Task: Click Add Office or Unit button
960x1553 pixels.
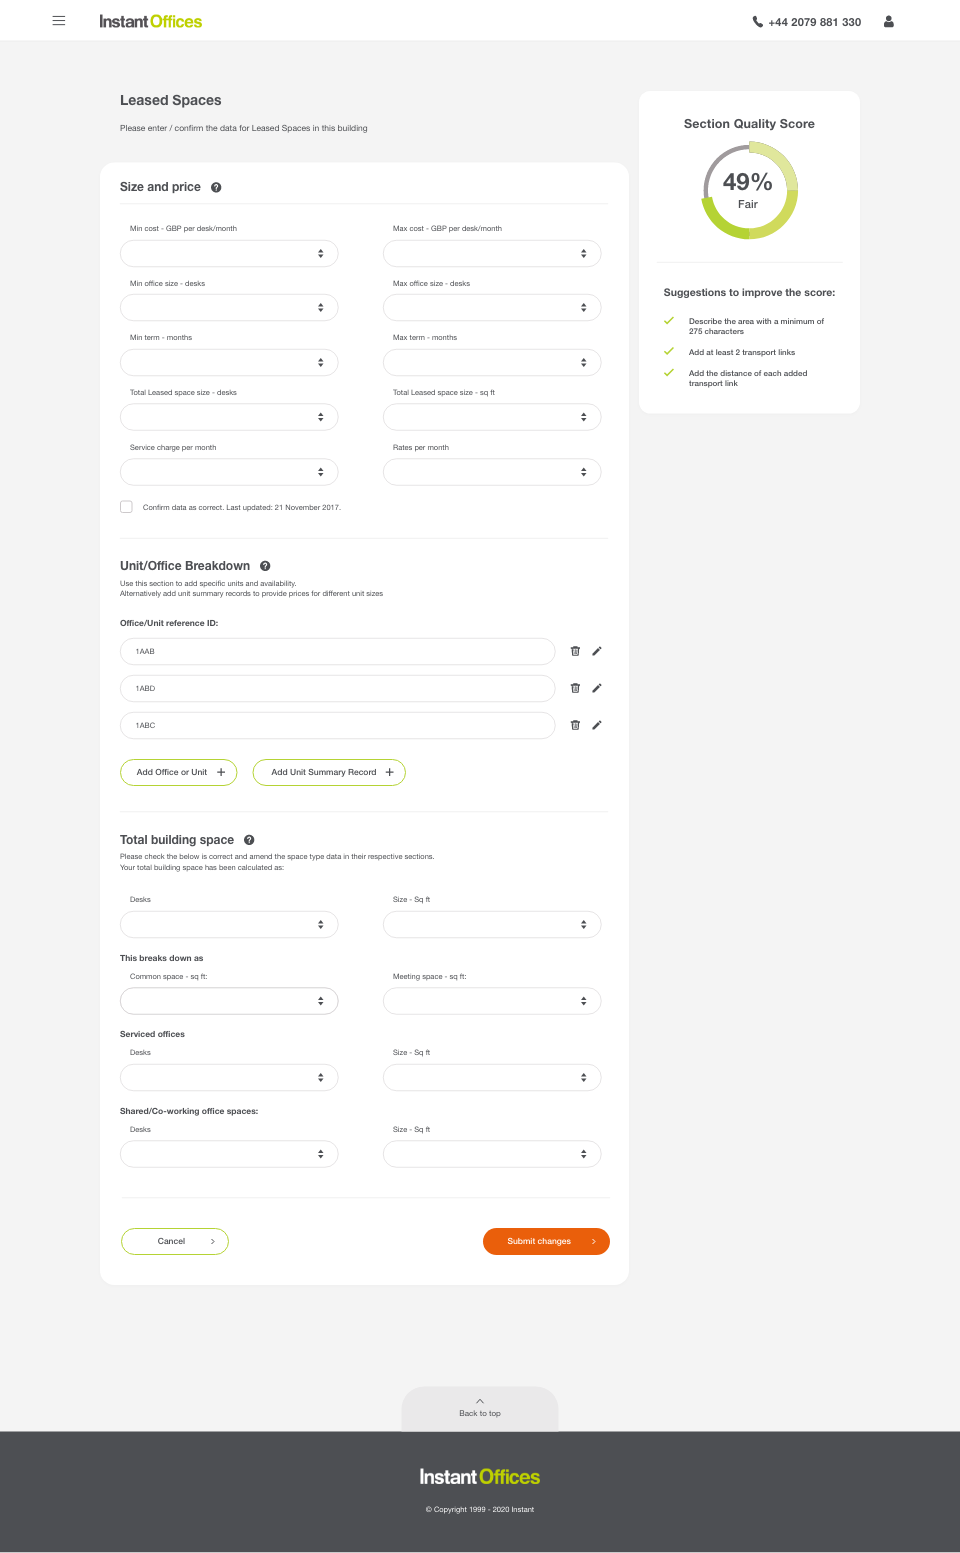Action: pos(179,772)
